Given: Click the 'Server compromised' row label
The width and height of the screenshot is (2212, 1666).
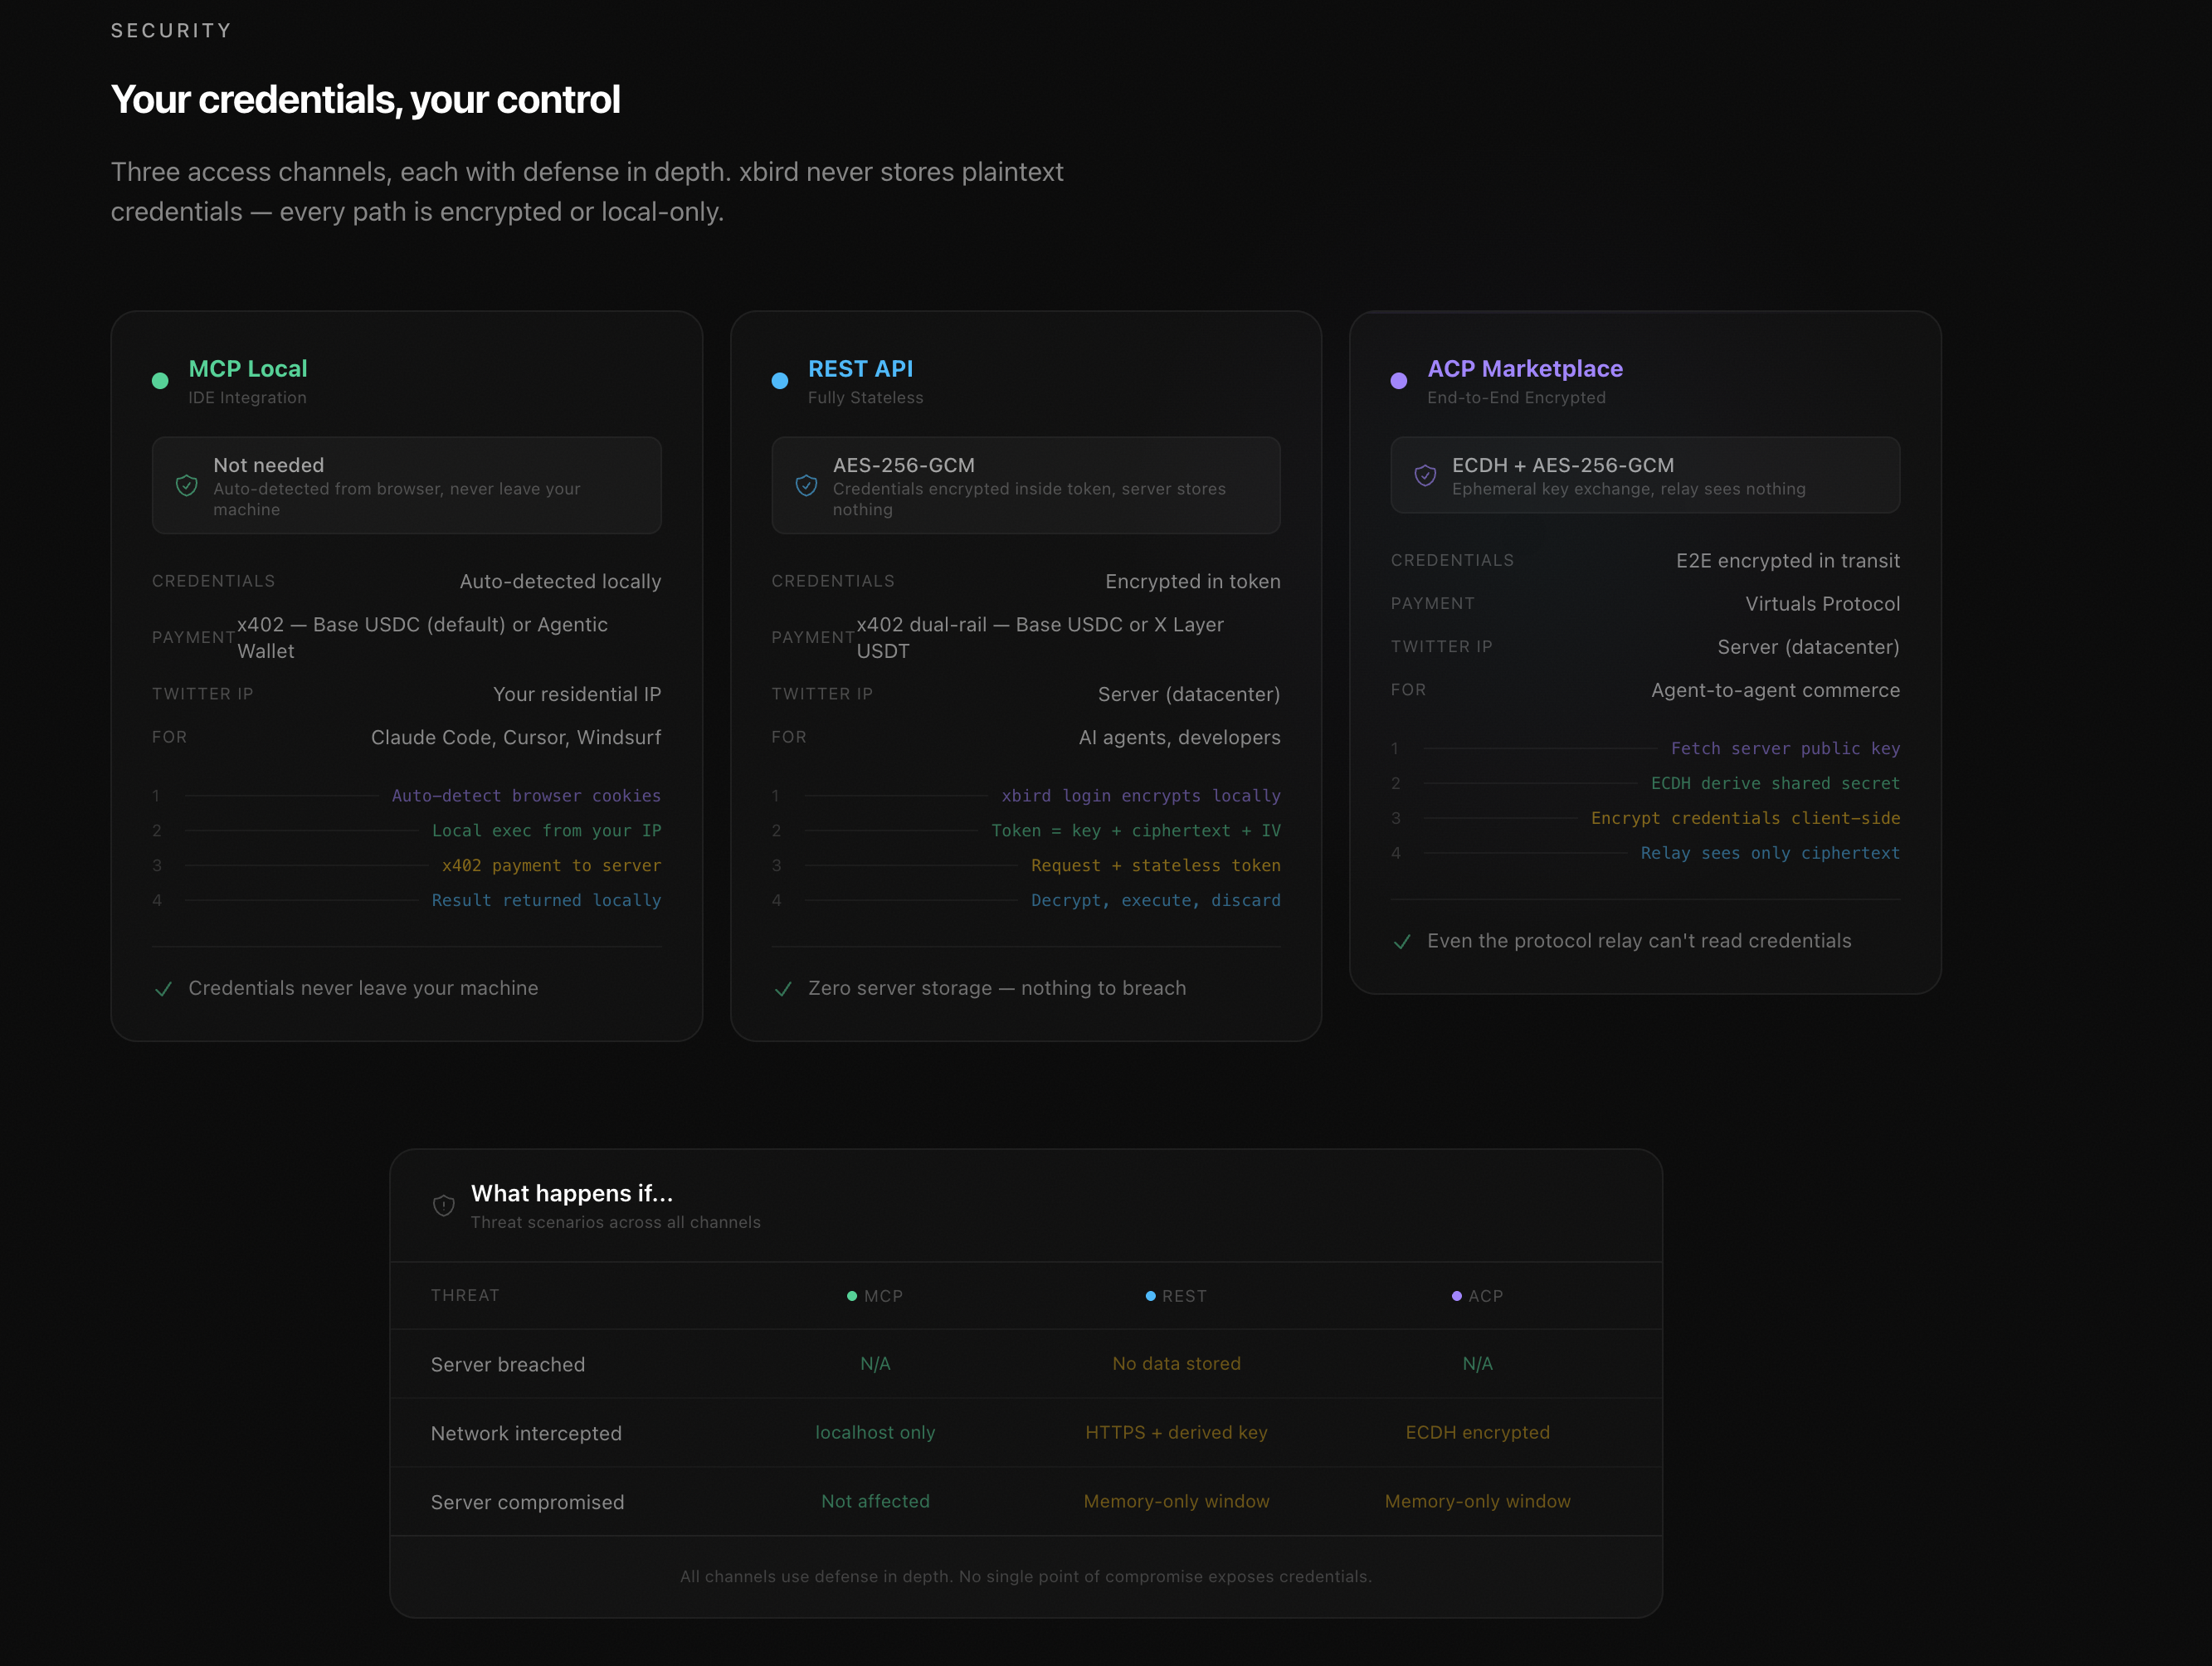Looking at the screenshot, I should coord(527,1503).
